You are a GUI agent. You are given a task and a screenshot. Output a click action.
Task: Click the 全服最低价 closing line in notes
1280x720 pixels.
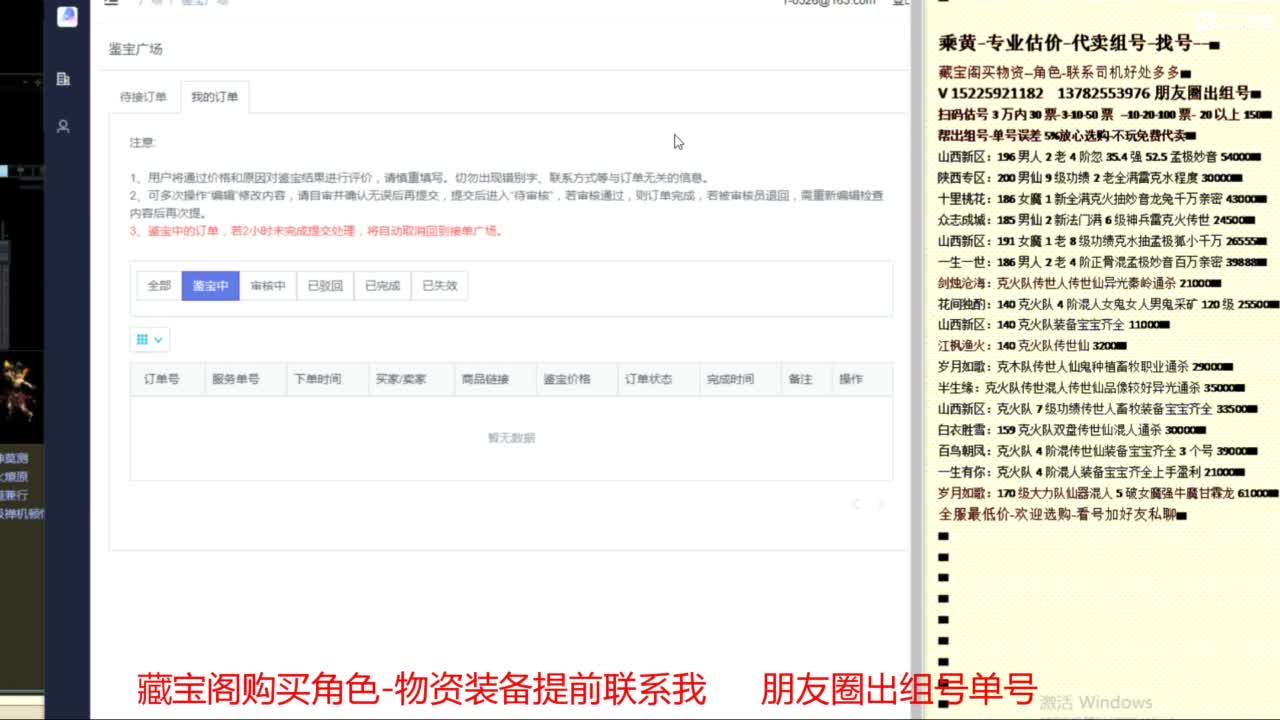point(1062,514)
